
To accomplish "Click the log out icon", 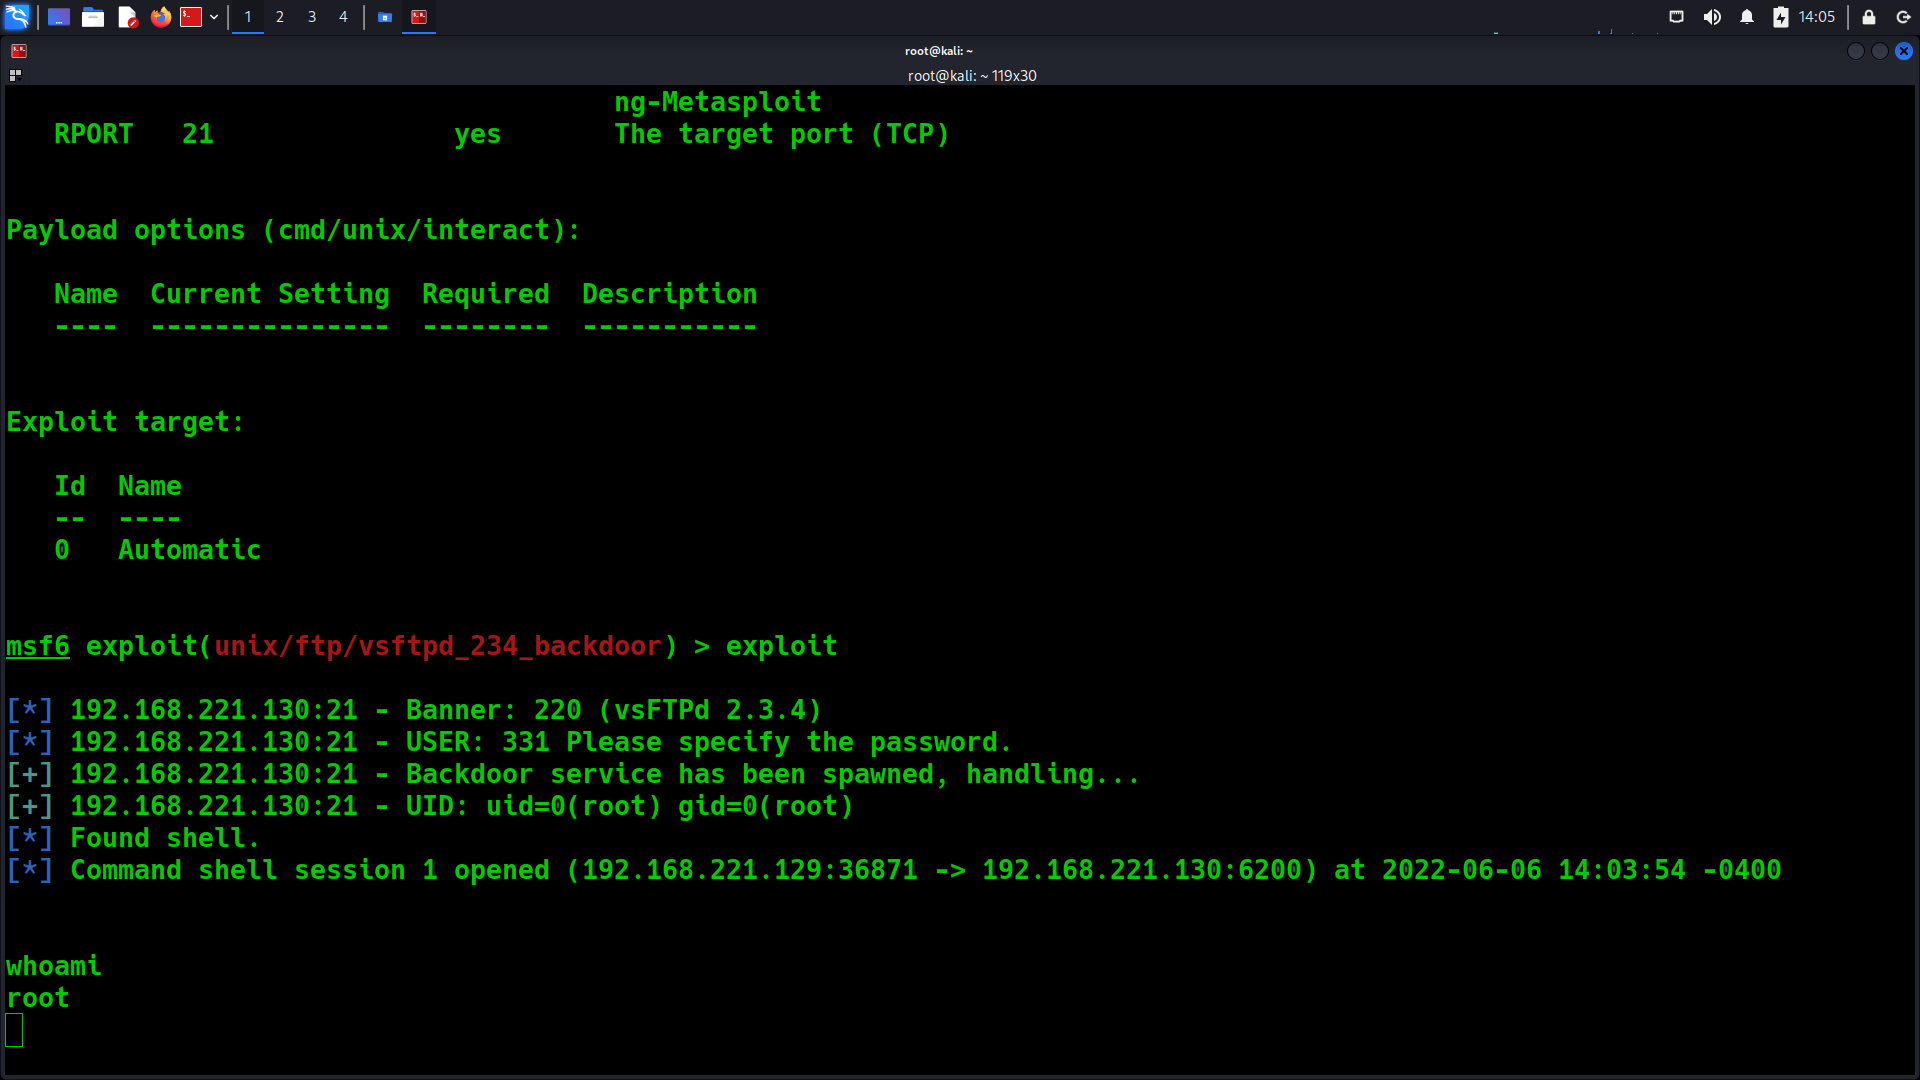I will [1903, 17].
